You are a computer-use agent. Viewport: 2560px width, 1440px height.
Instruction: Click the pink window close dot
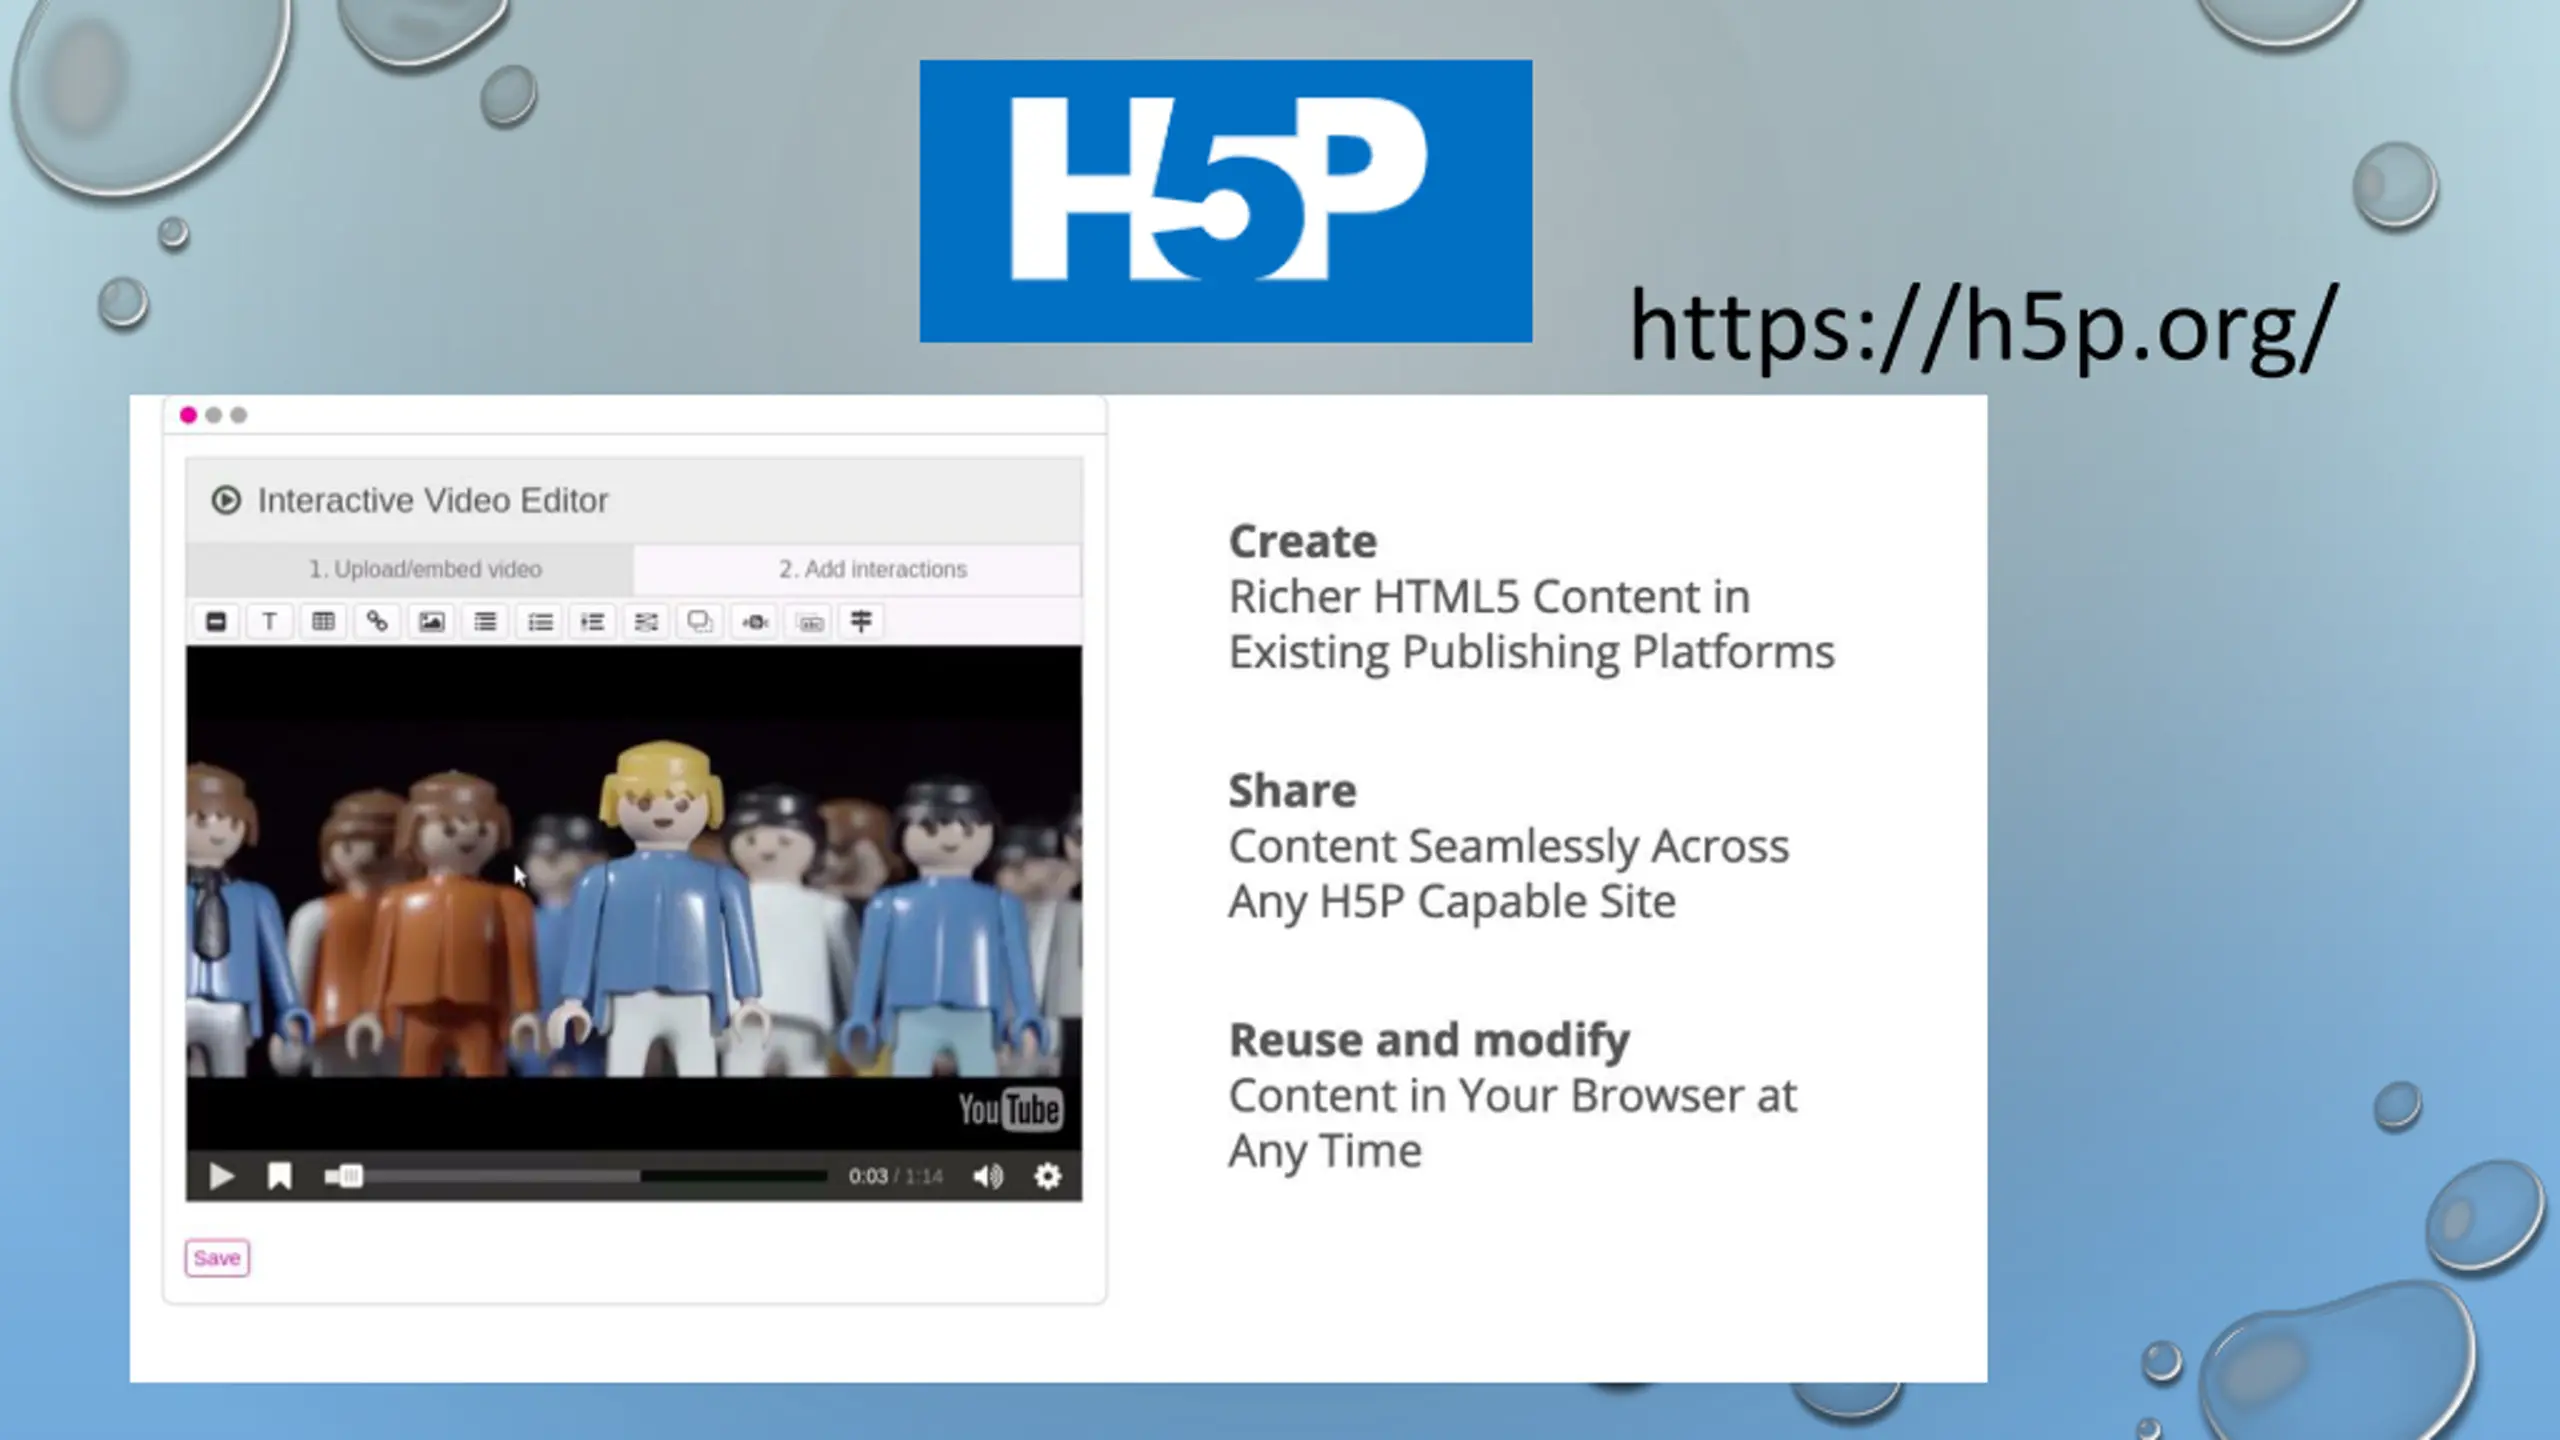point(188,415)
